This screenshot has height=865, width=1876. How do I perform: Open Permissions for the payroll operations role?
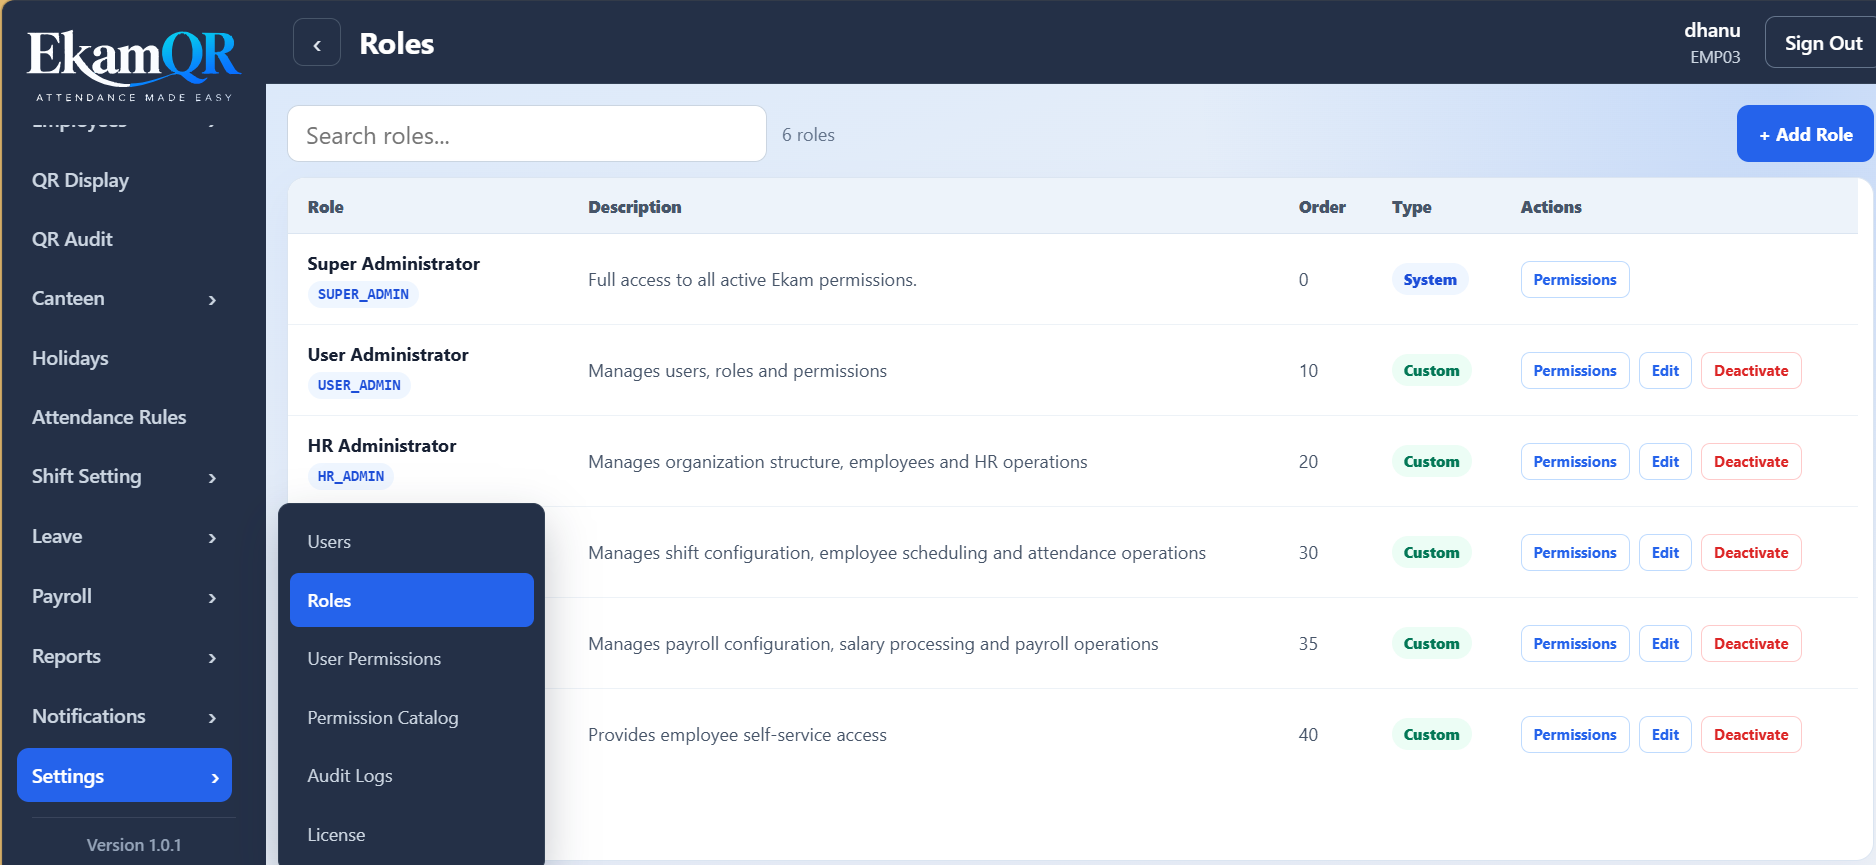click(x=1575, y=644)
